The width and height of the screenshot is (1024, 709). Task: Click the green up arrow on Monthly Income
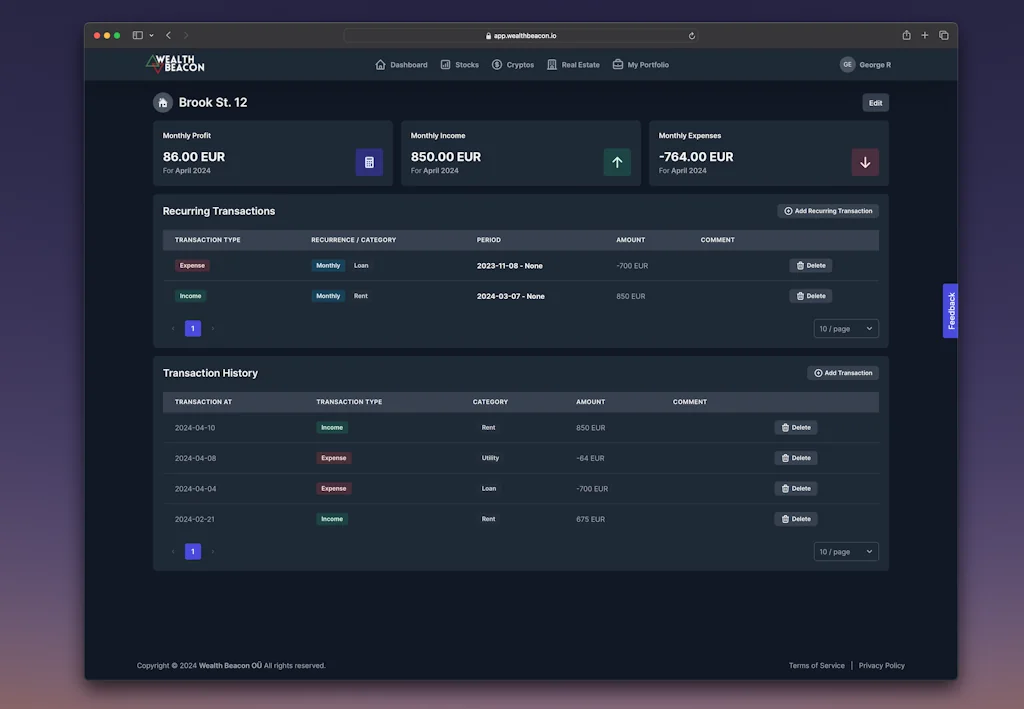pyautogui.click(x=617, y=161)
